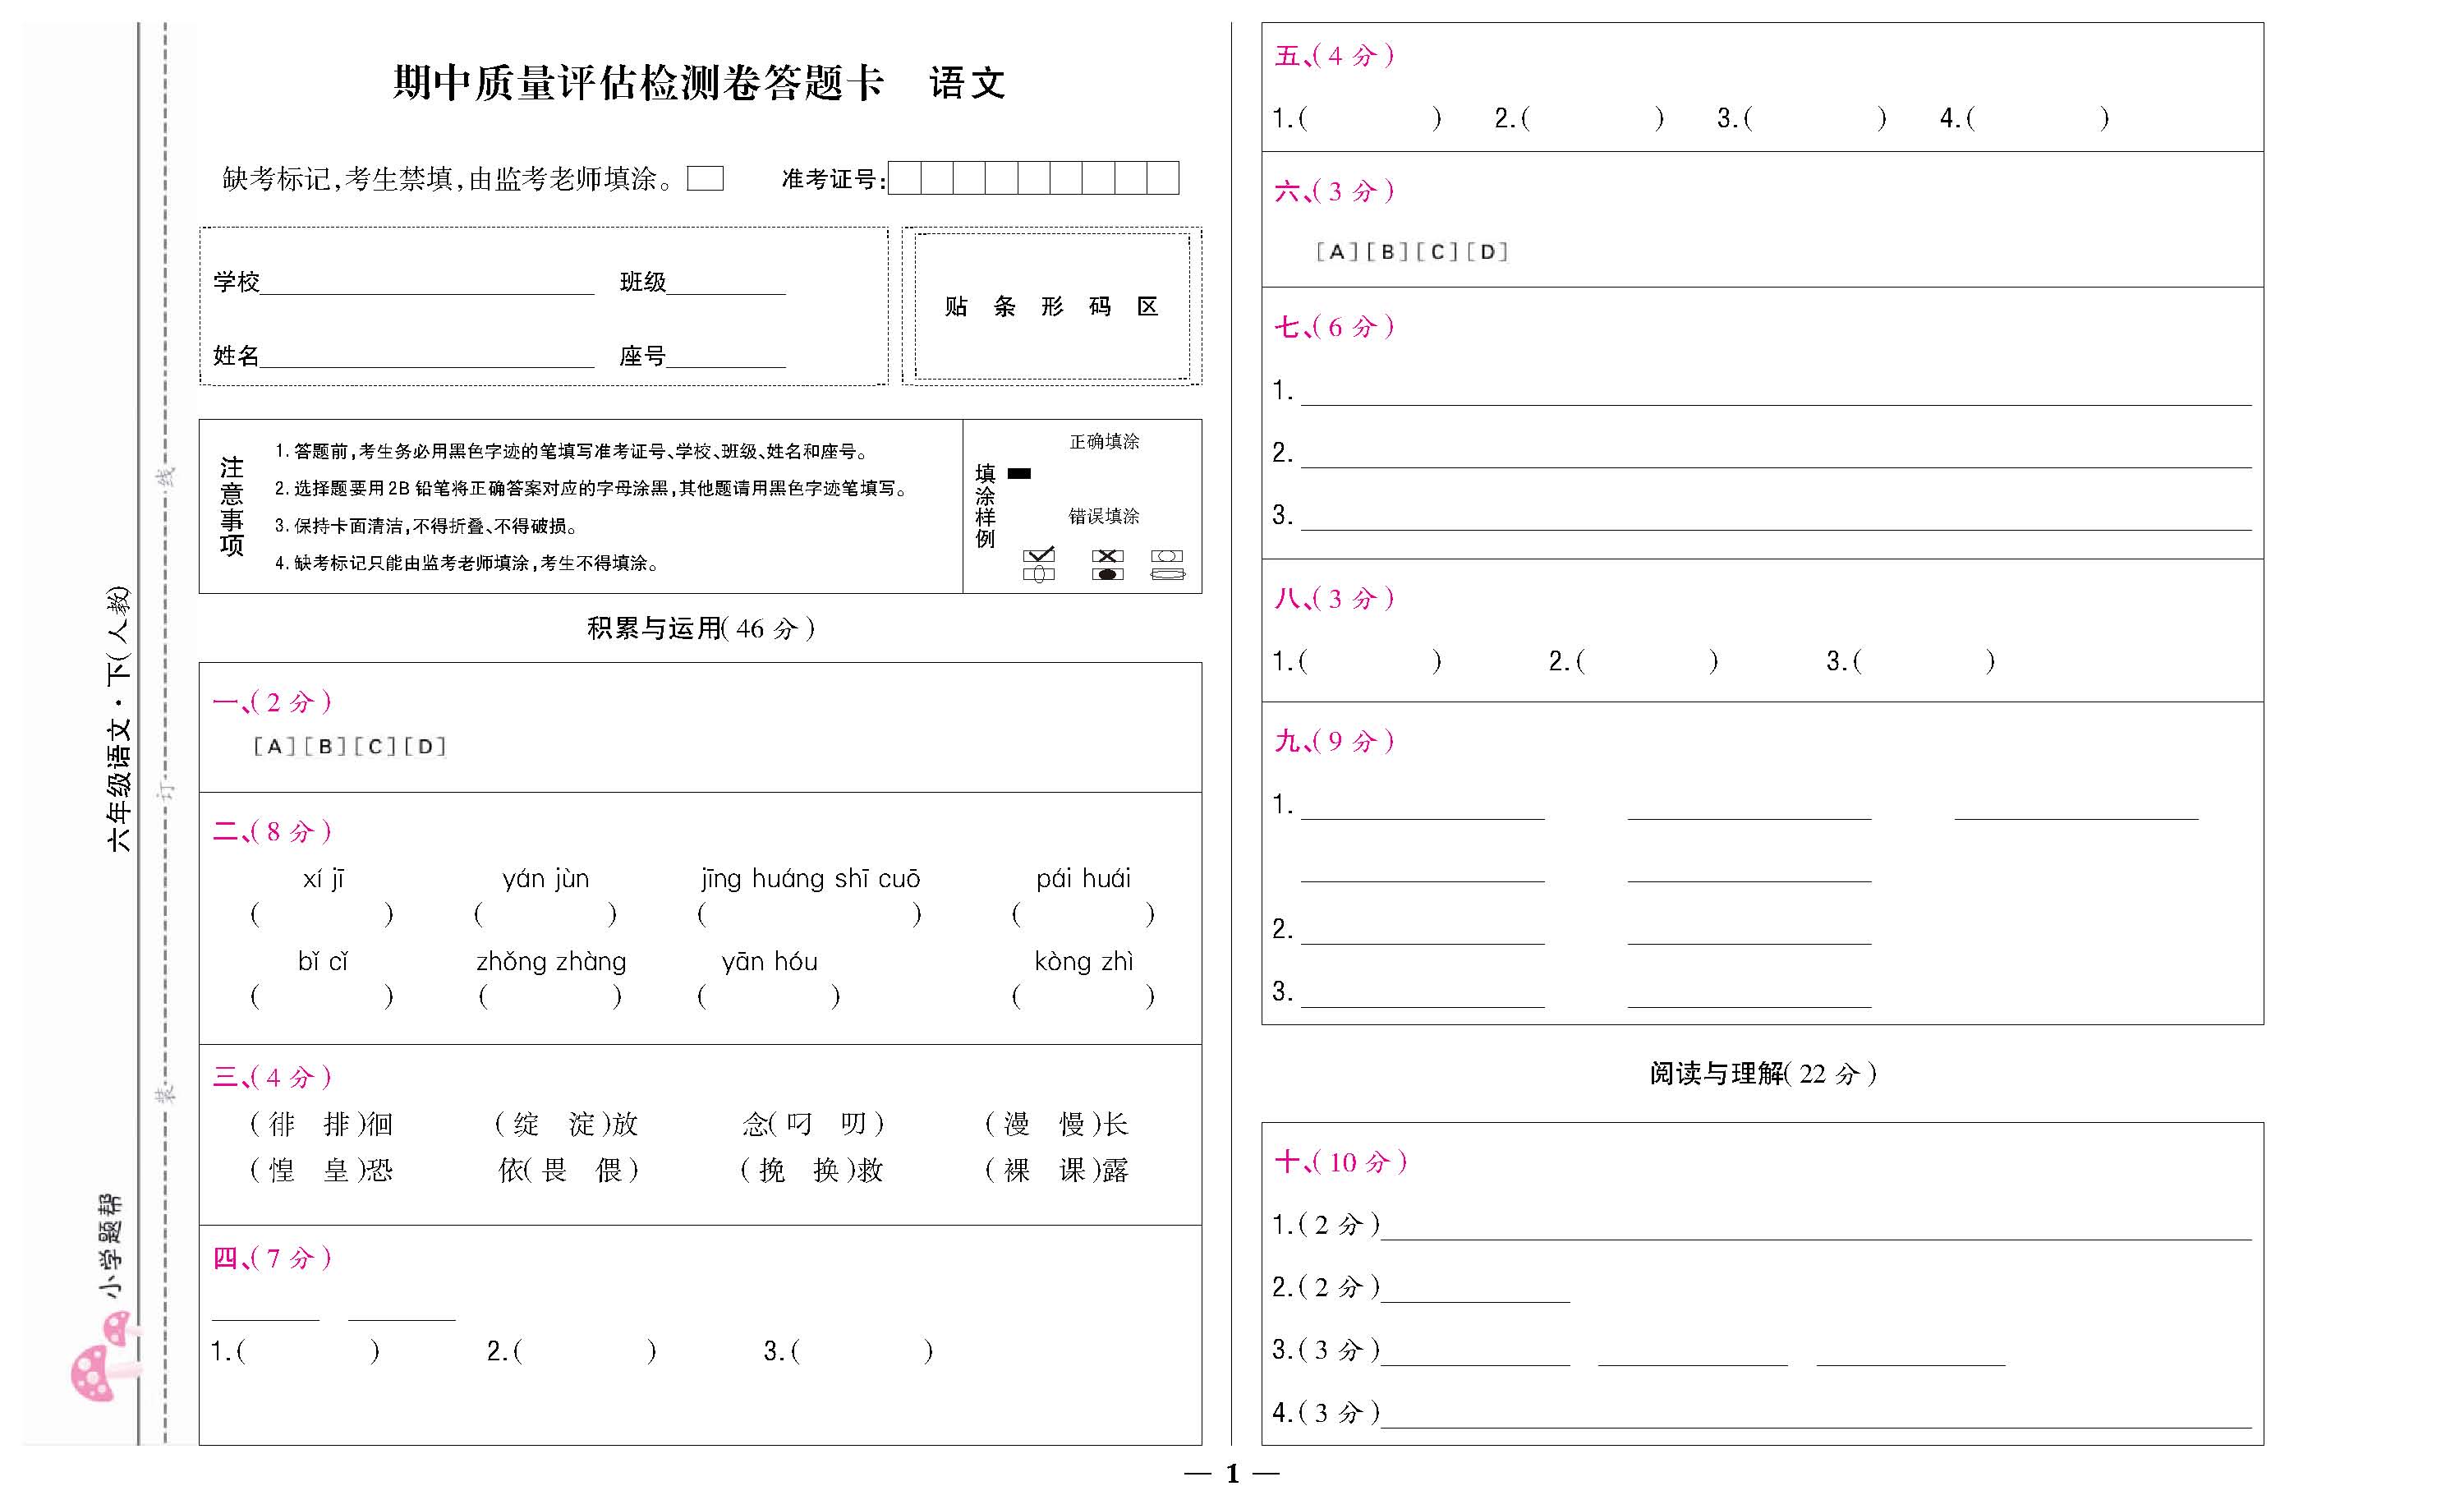Image resolution: width=2464 pixels, height=1509 pixels.
Task: Mark option [D] in section 六
Action: (x=1488, y=252)
